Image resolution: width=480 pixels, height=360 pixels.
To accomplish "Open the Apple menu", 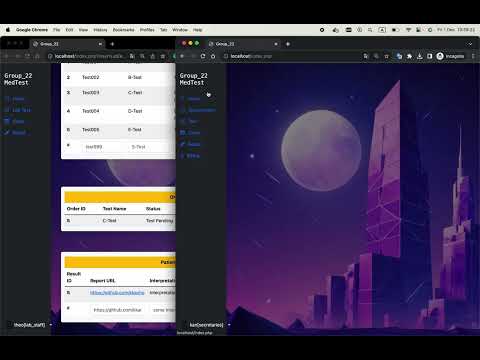I will coord(8,30).
